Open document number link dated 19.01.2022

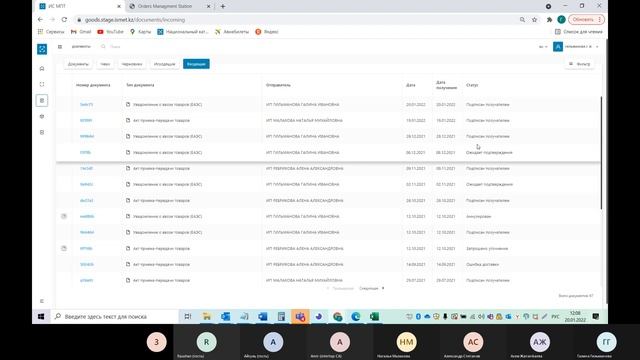(x=86, y=120)
